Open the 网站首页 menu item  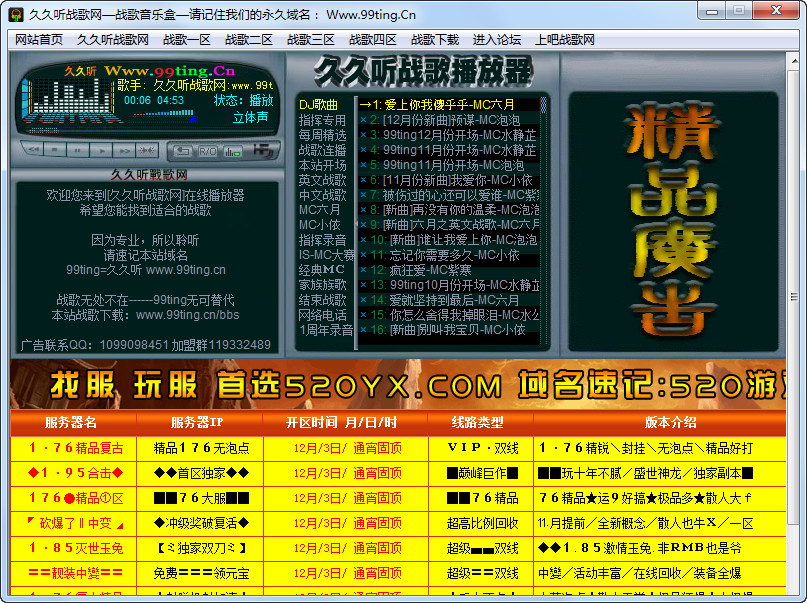(37, 38)
